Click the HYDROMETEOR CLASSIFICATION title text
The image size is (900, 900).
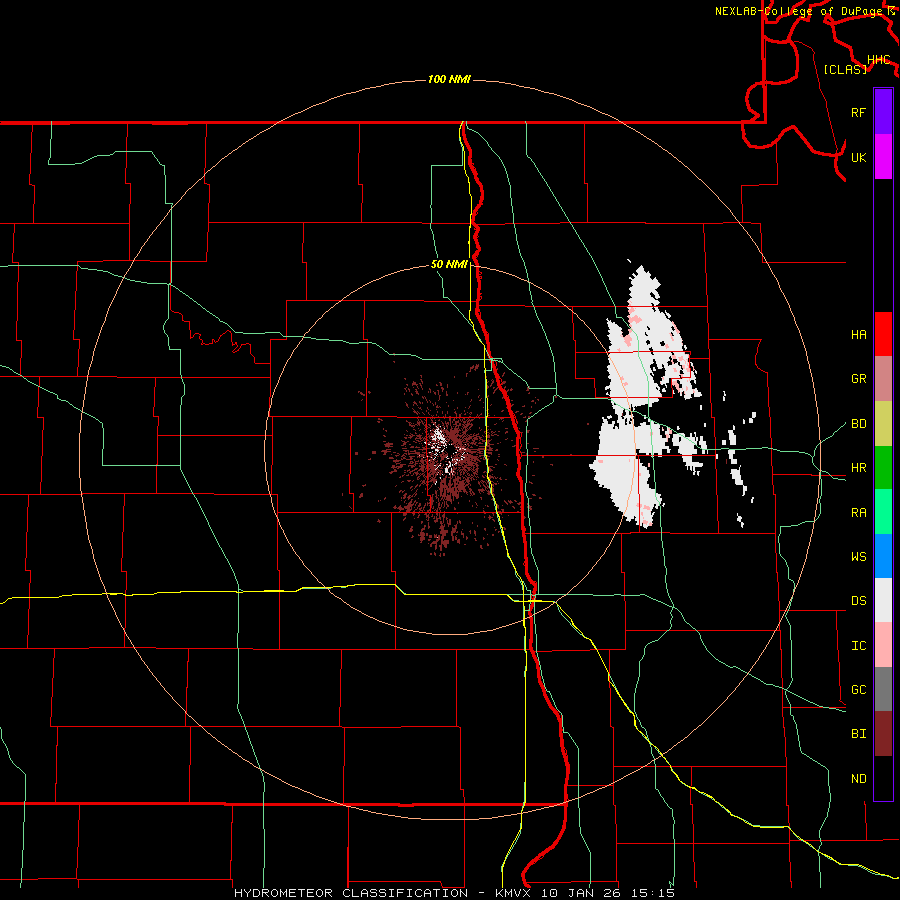[351, 893]
